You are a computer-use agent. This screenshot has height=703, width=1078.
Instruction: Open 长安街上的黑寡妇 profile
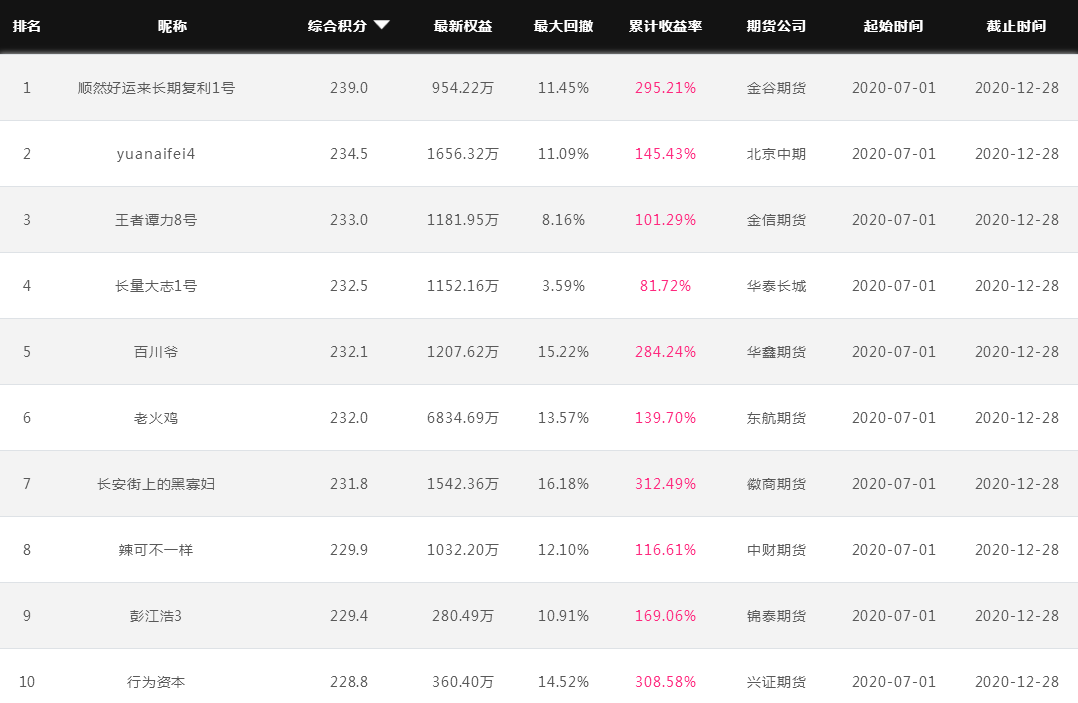click(x=156, y=484)
